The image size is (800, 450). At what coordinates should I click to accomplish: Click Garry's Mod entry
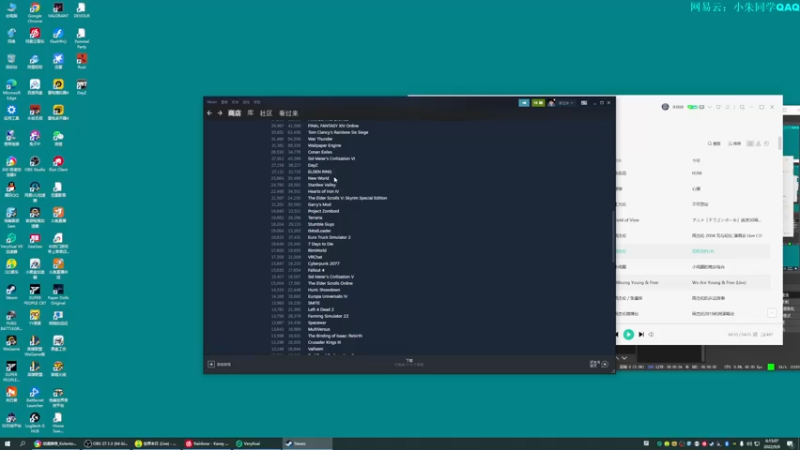319,205
